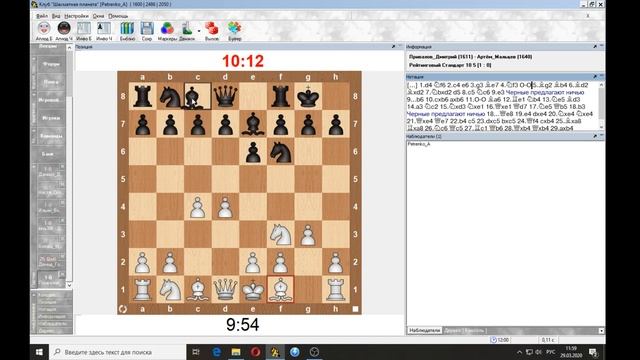Open the red Opera icon in taskbar
This screenshot has width=640, height=360.
click(x=256, y=352)
